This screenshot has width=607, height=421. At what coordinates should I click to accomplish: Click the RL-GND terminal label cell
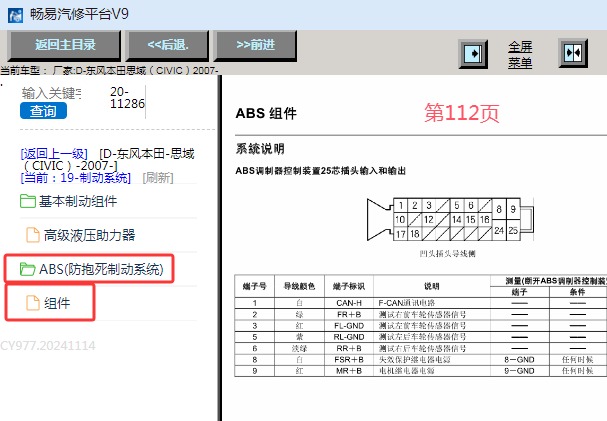pos(349,337)
